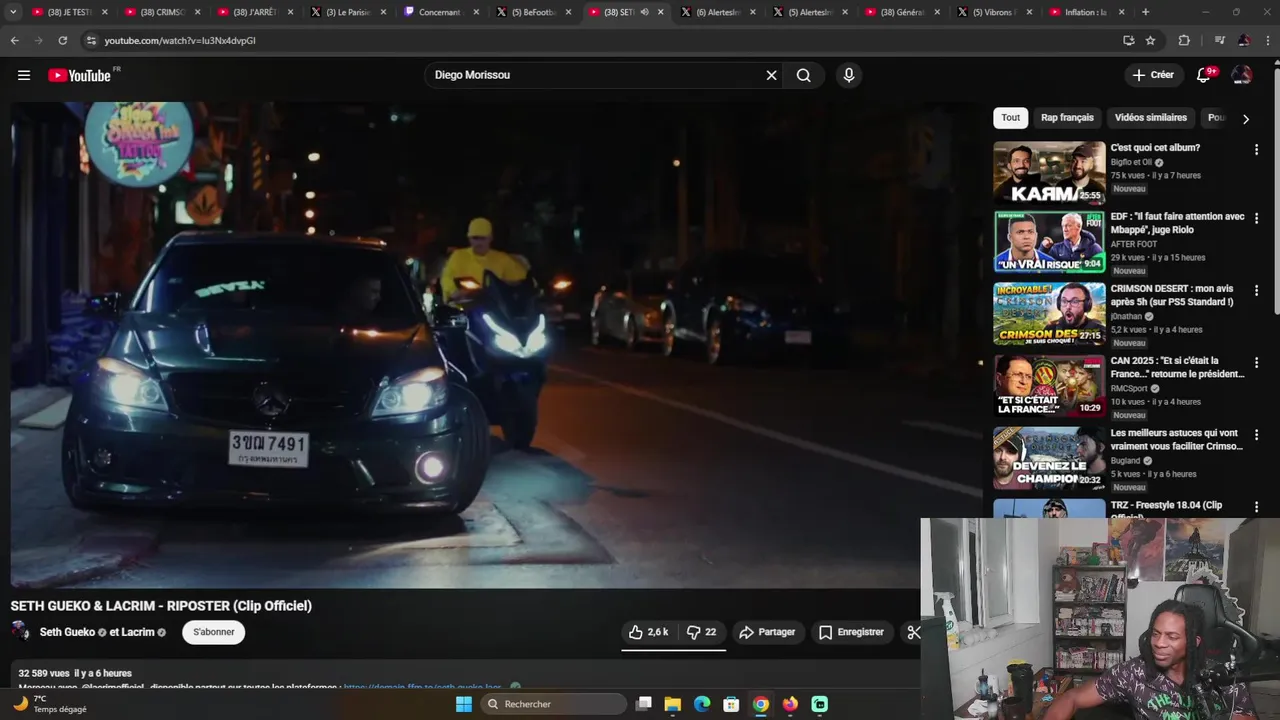1280x720 pixels.
Task: Open the Lacrim channel name link
Action: [x=139, y=632]
